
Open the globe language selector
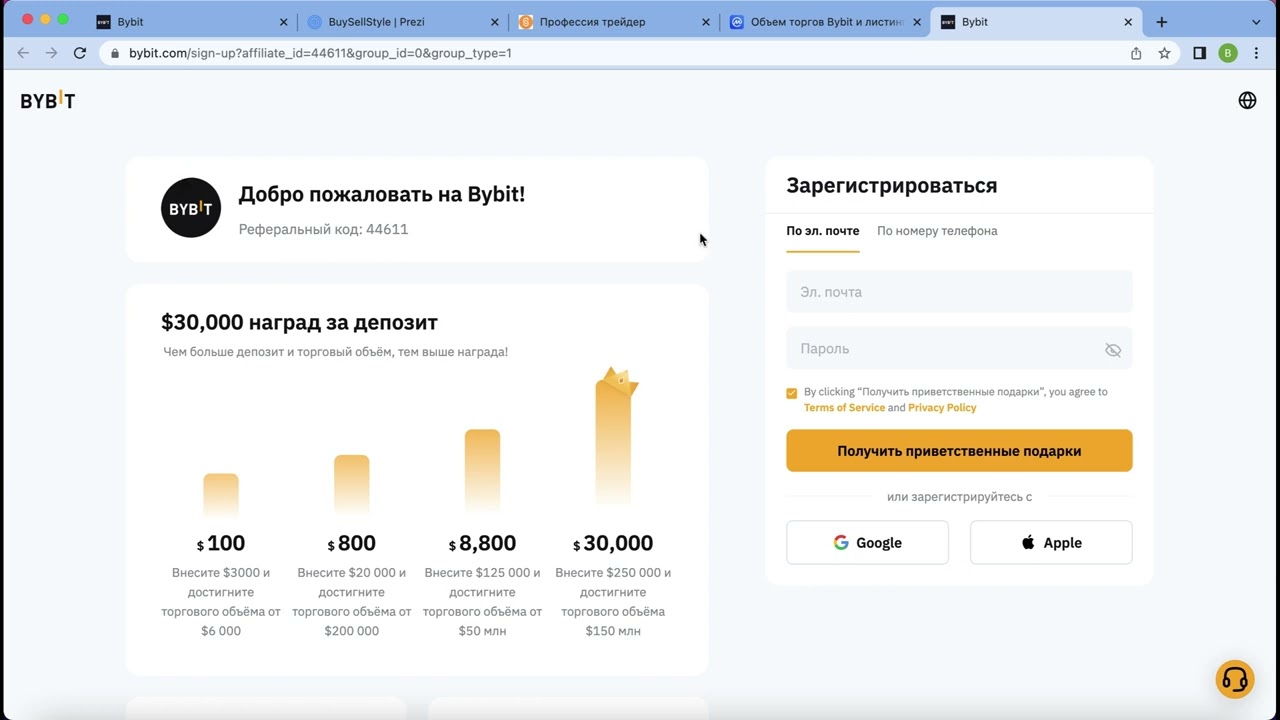point(1247,100)
